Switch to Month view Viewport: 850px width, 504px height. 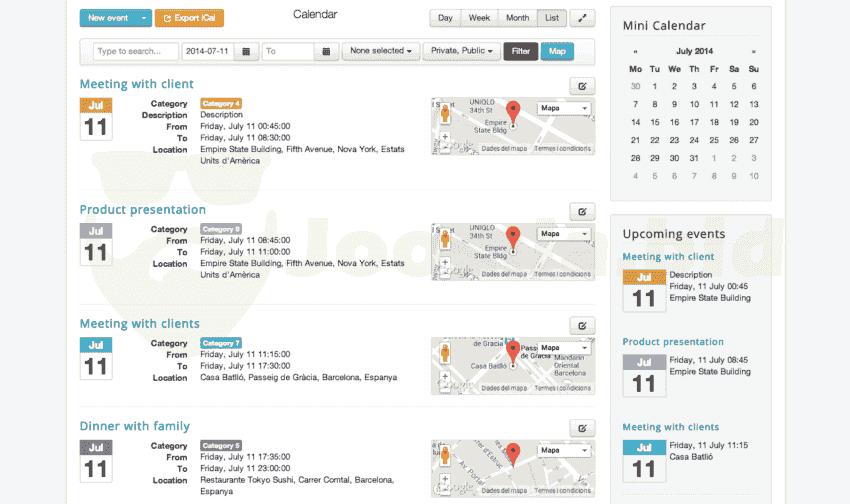pos(517,18)
